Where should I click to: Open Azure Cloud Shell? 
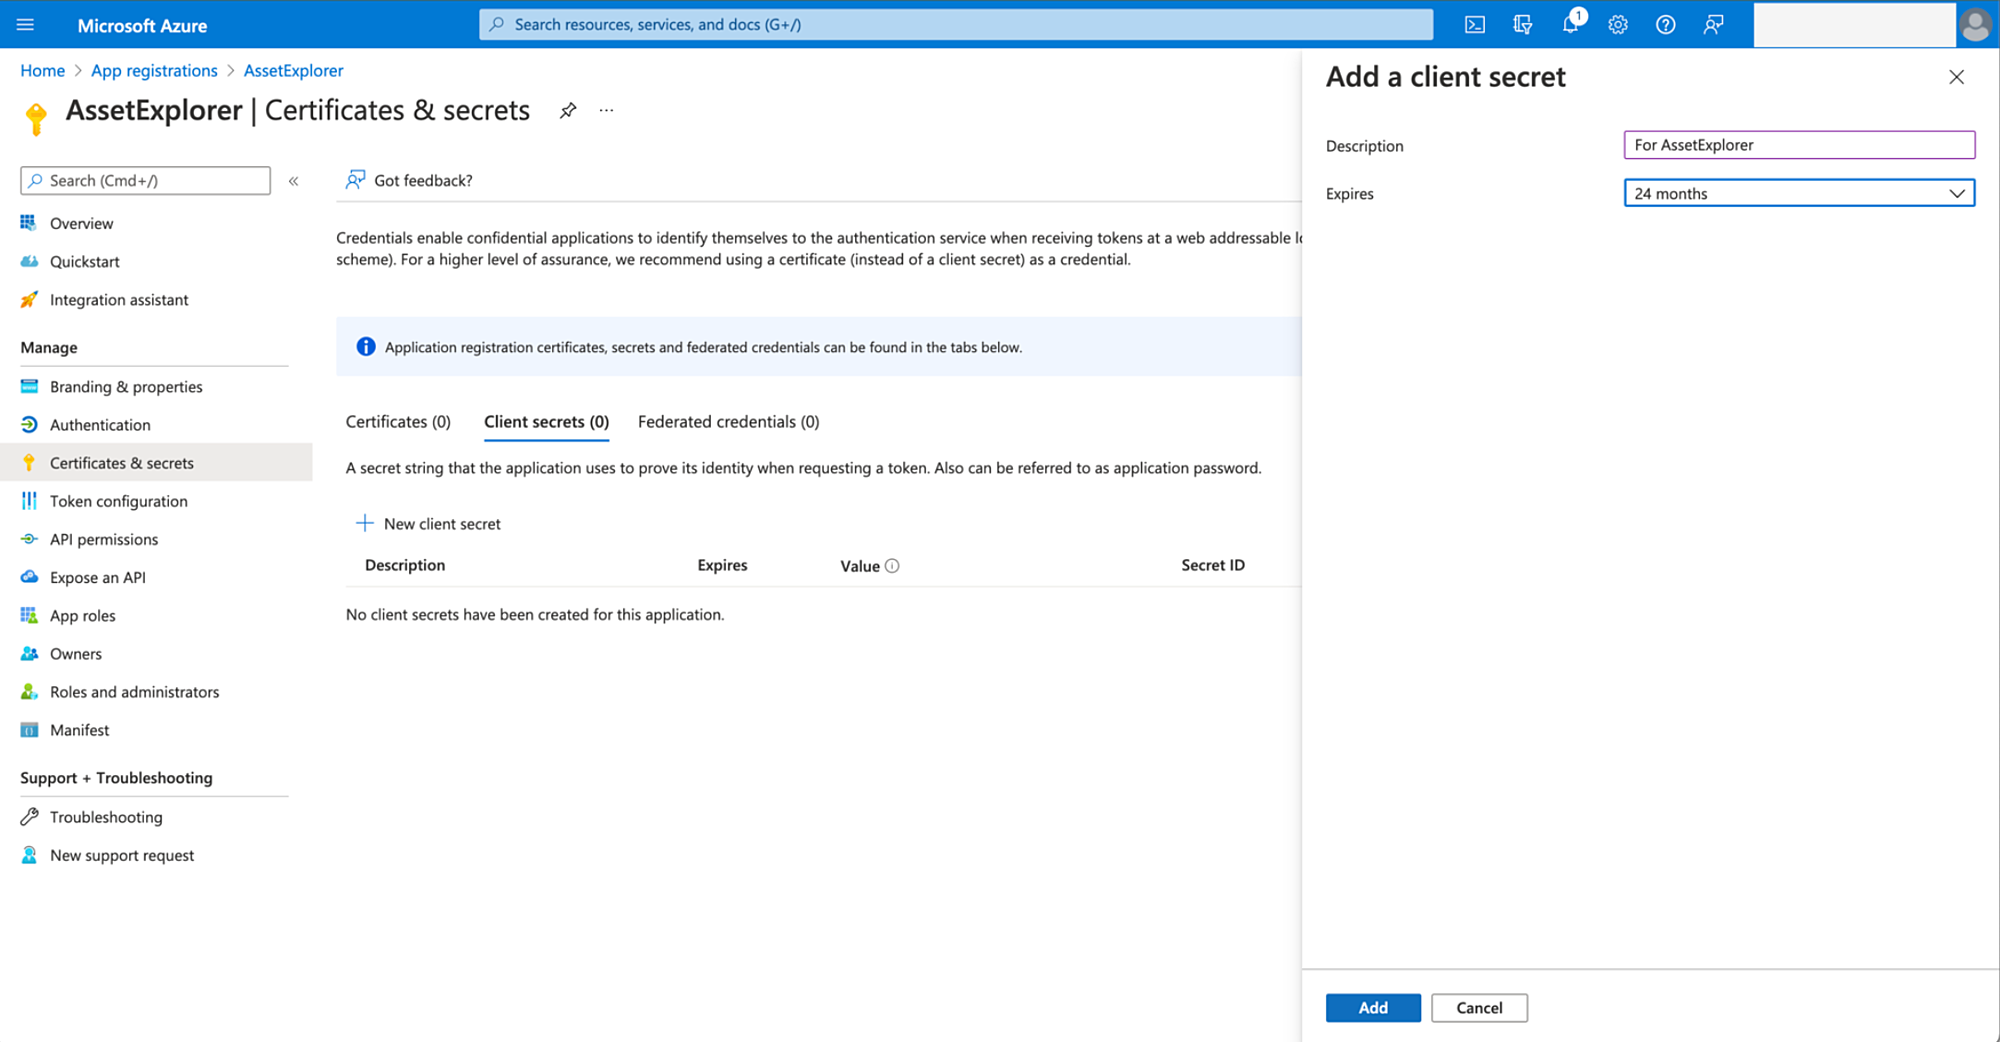pyautogui.click(x=1474, y=24)
